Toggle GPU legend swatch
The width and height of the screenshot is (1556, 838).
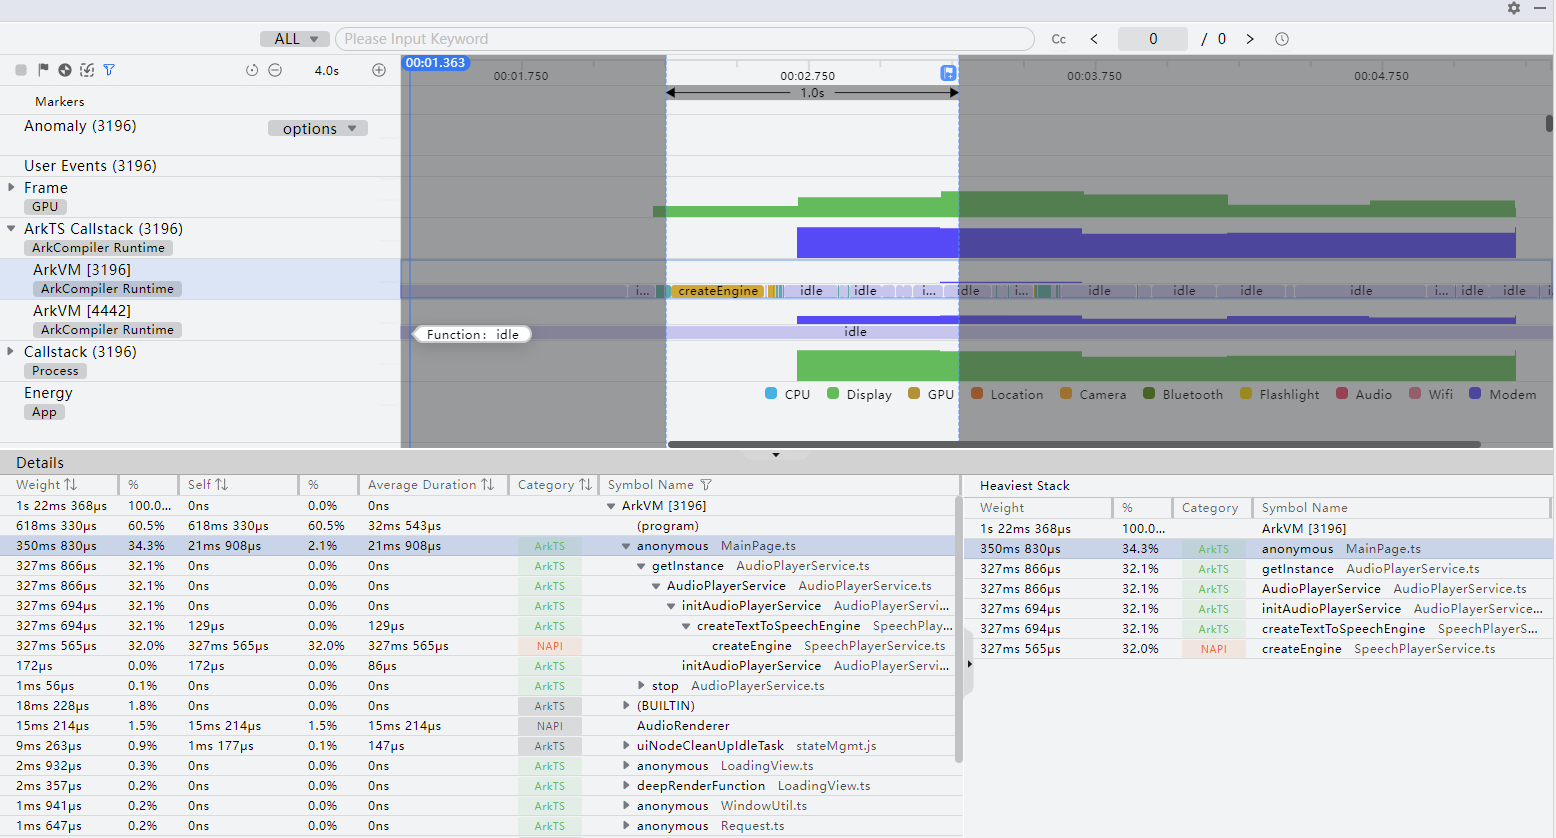point(914,393)
